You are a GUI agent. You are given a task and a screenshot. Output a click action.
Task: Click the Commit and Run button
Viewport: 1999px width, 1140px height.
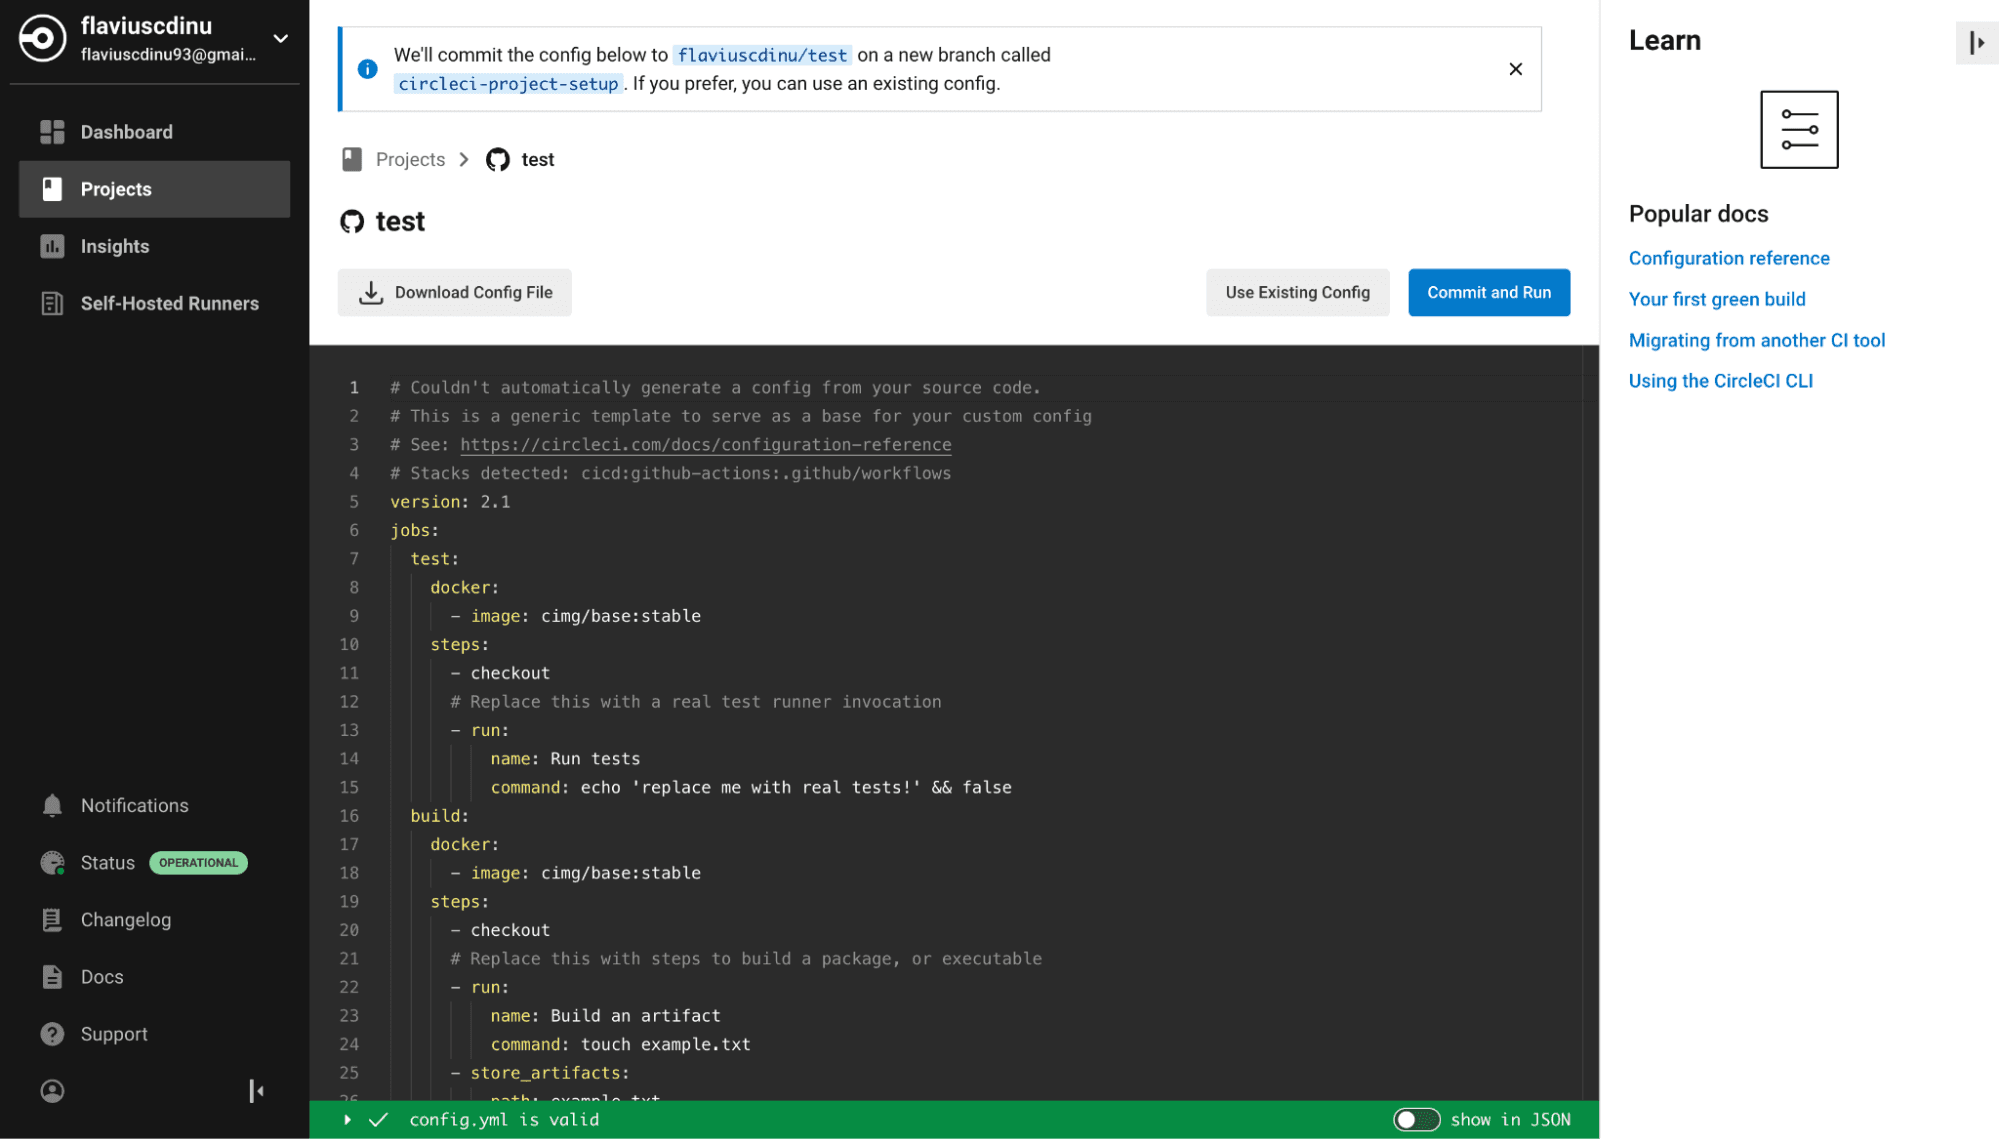pos(1488,291)
